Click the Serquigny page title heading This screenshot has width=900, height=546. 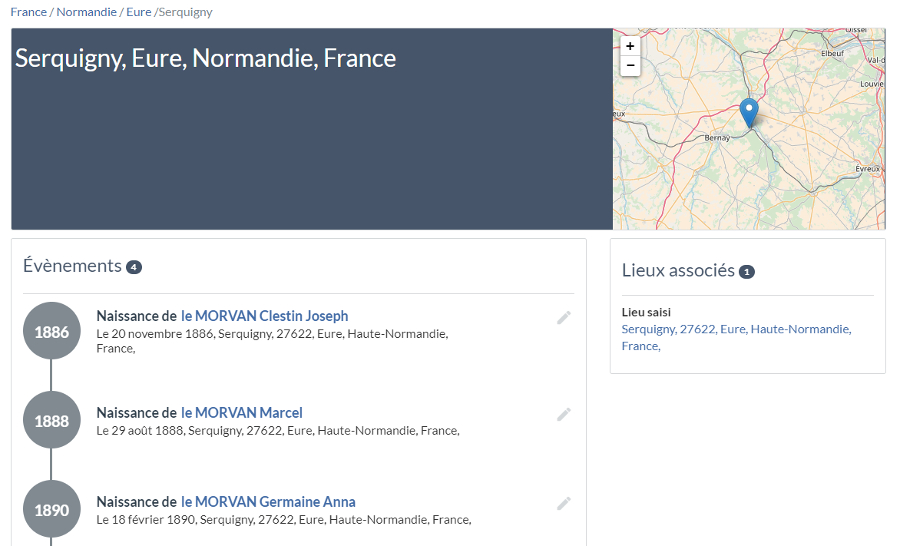pyautogui.click(x=205, y=58)
